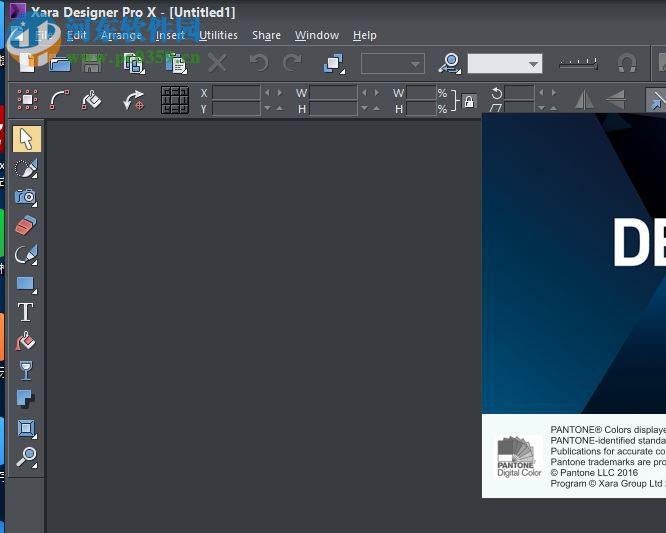666x533 pixels.
Task: Nudge rotation angle right arrow
Action: point(553,92)
